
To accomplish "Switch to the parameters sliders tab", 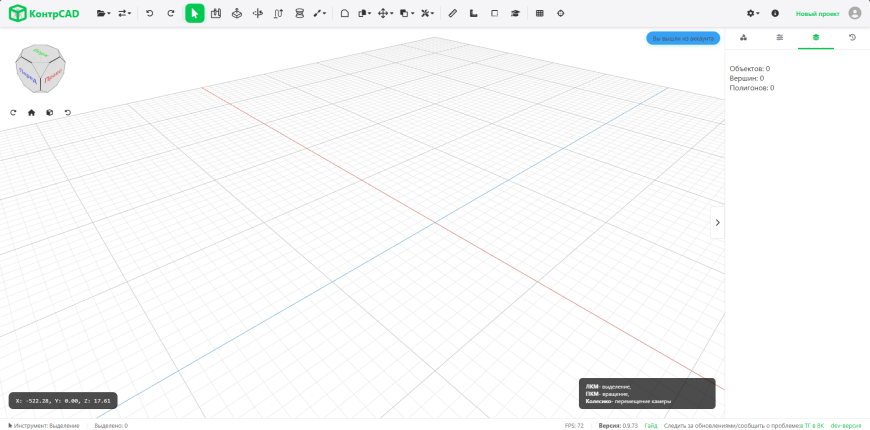I will [780, 38].
